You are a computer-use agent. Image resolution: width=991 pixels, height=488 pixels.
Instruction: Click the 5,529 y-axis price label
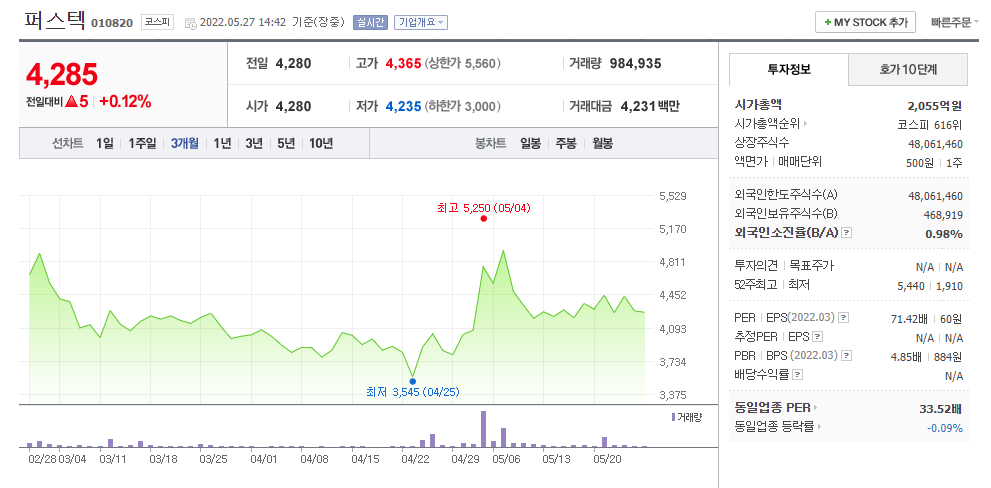pyautogui.click(x=672, y=196)
